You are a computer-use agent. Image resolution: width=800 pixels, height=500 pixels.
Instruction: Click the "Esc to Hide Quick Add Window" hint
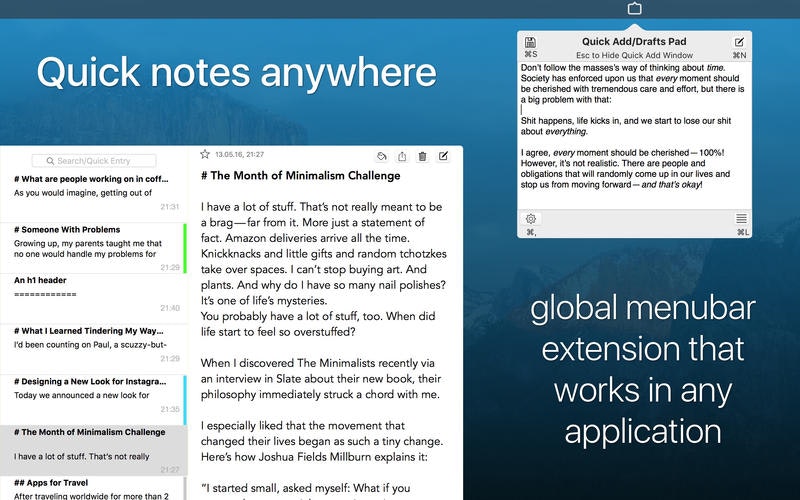[x=634, y=55]
